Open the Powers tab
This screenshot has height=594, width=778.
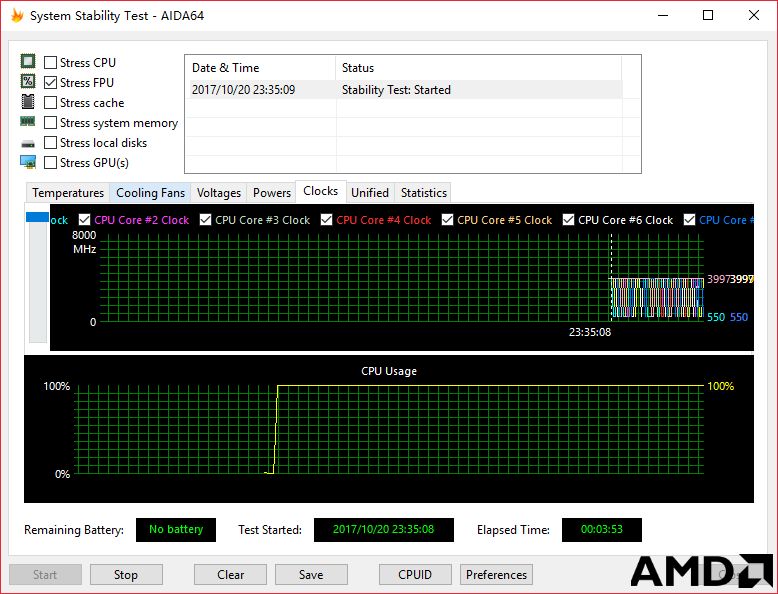click(x=272, y=193)
